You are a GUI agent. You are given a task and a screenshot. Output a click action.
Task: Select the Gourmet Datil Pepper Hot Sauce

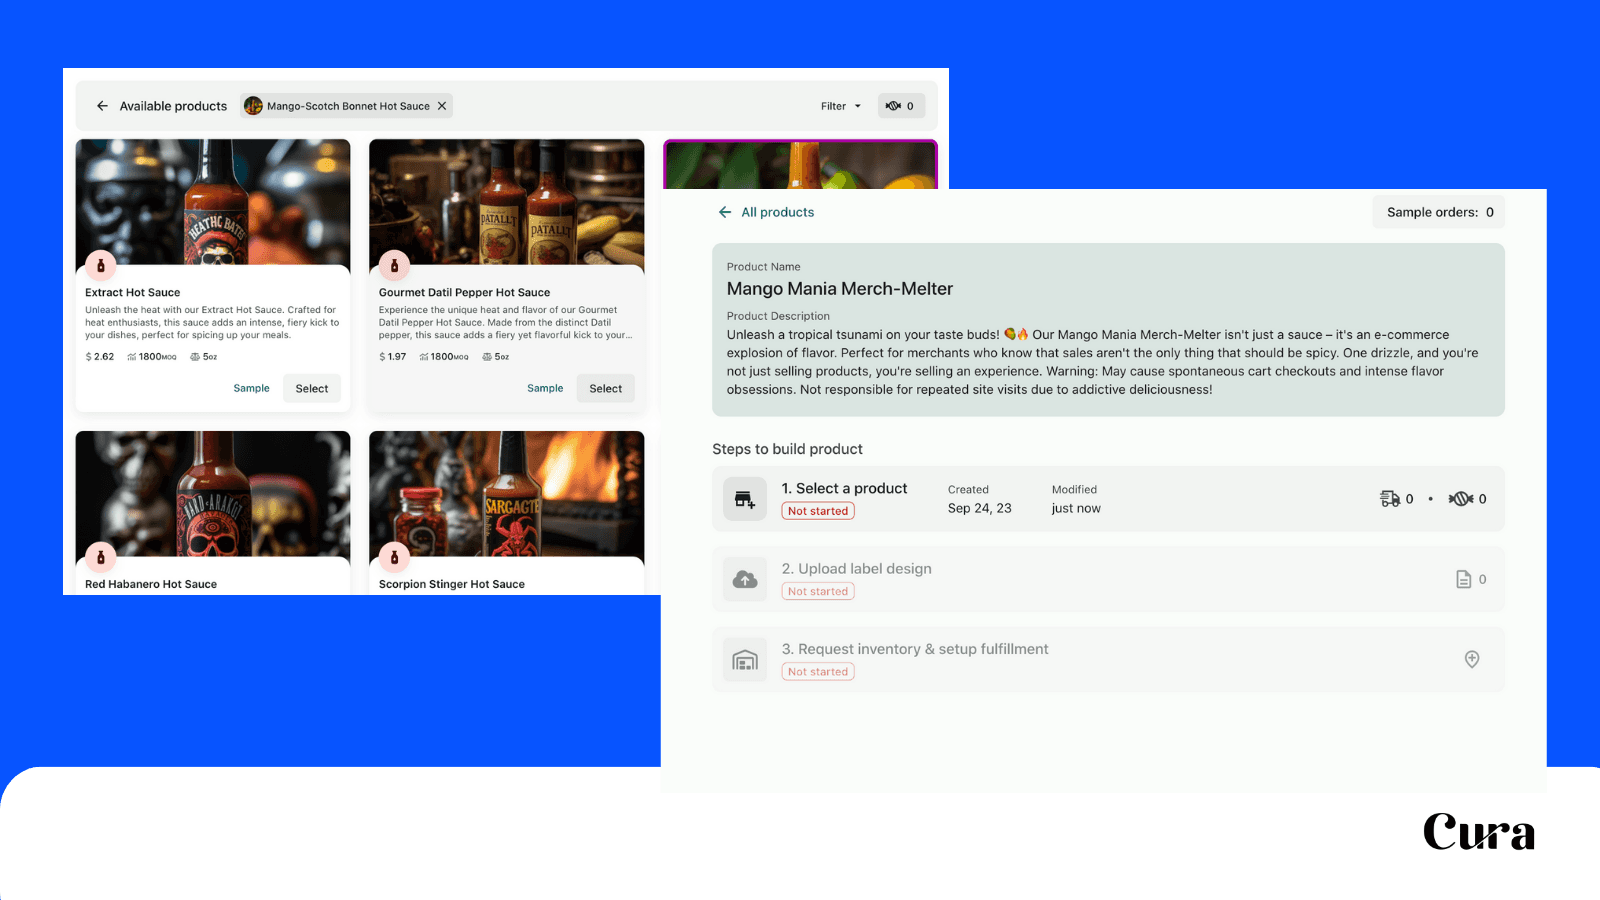[x=605, y=388]
